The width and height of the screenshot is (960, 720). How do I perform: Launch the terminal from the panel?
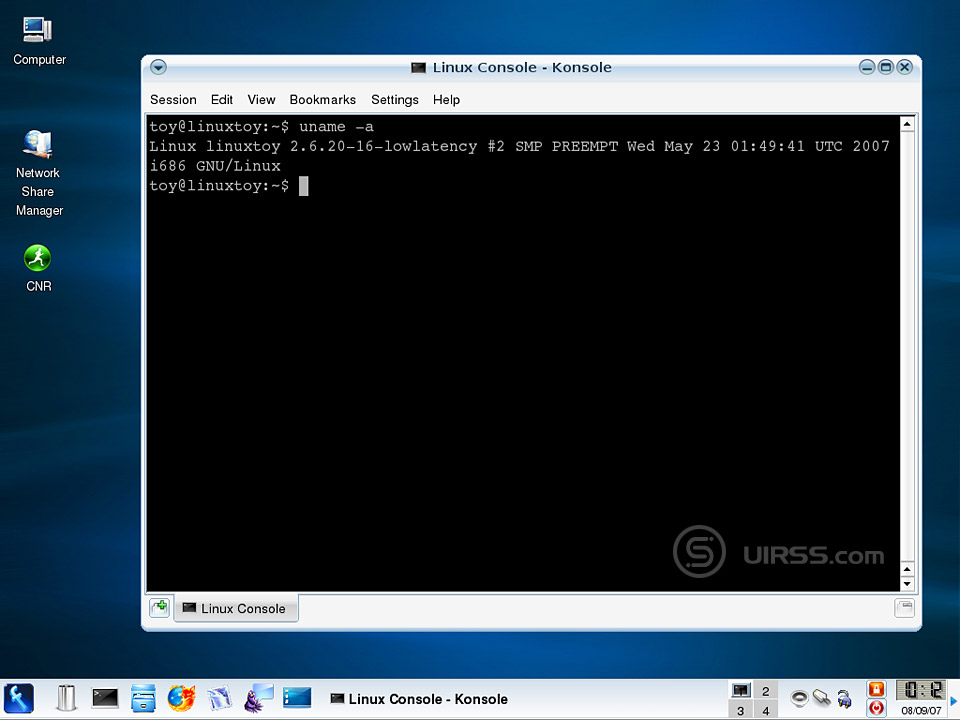[x=105, y=697]
